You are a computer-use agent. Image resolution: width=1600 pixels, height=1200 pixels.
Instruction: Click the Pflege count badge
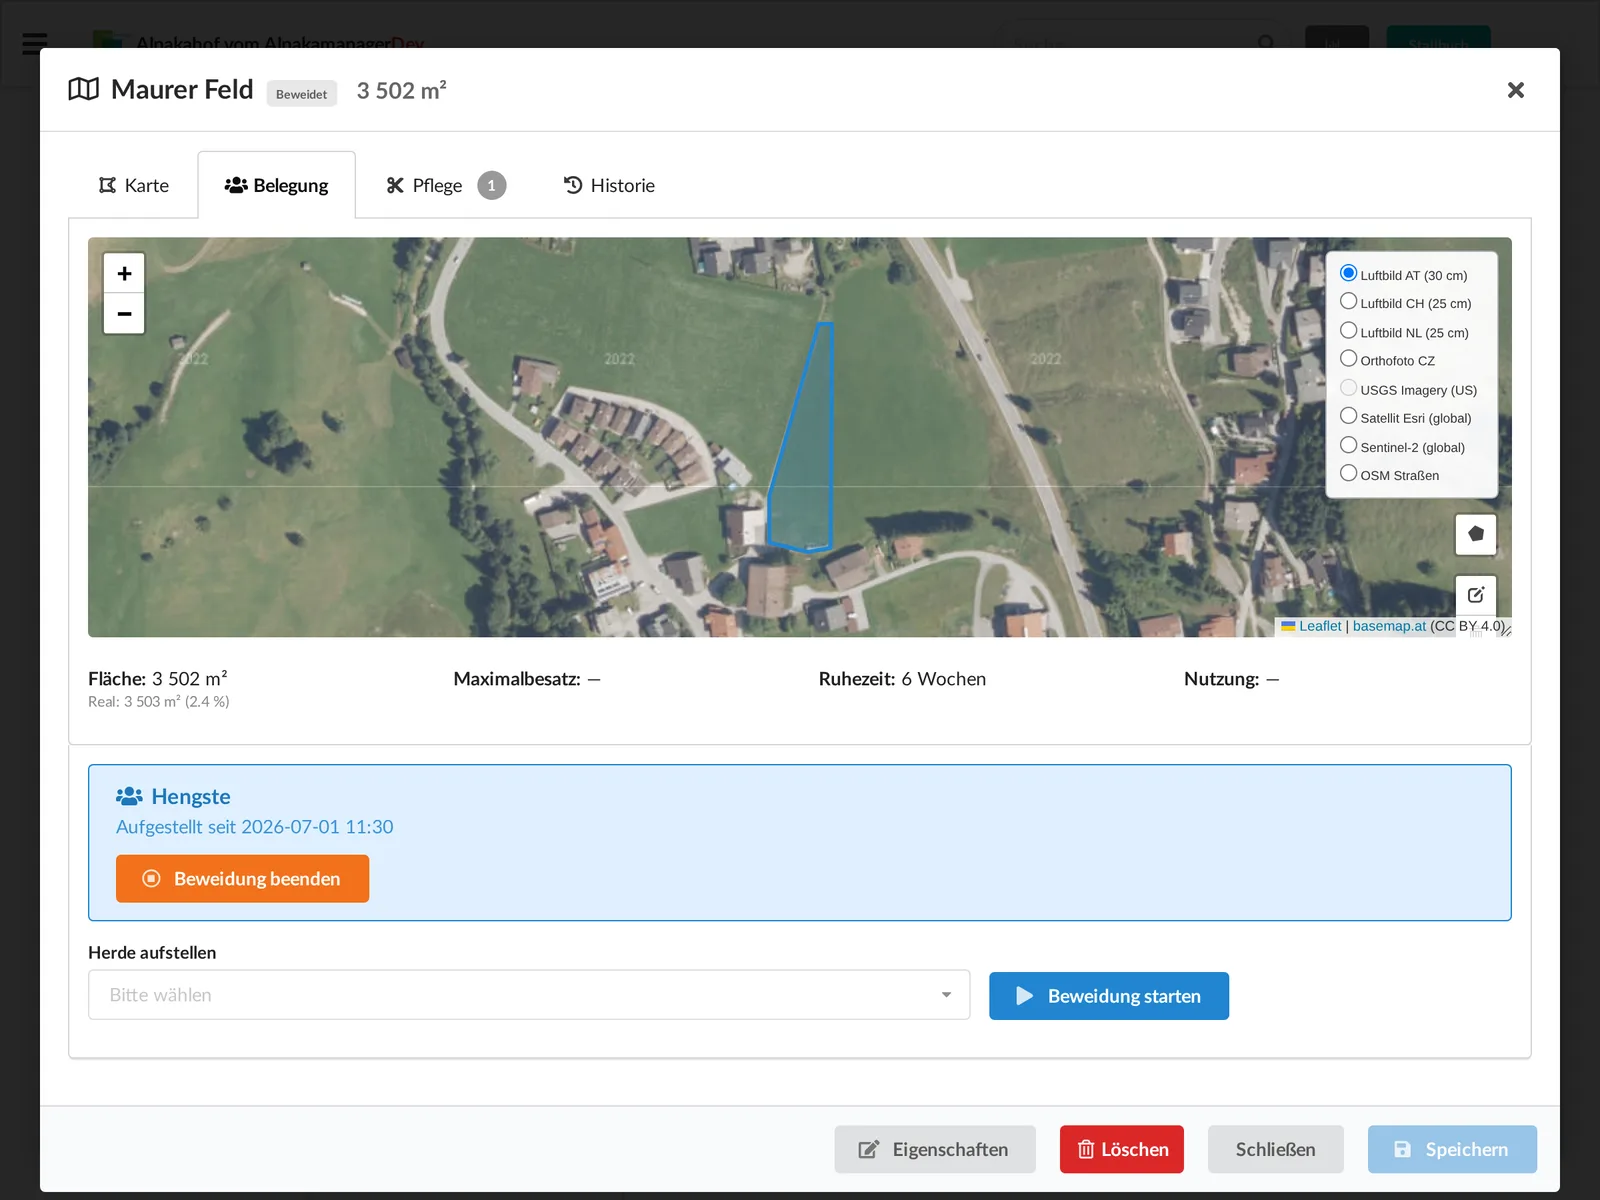[x=491, y=185]
